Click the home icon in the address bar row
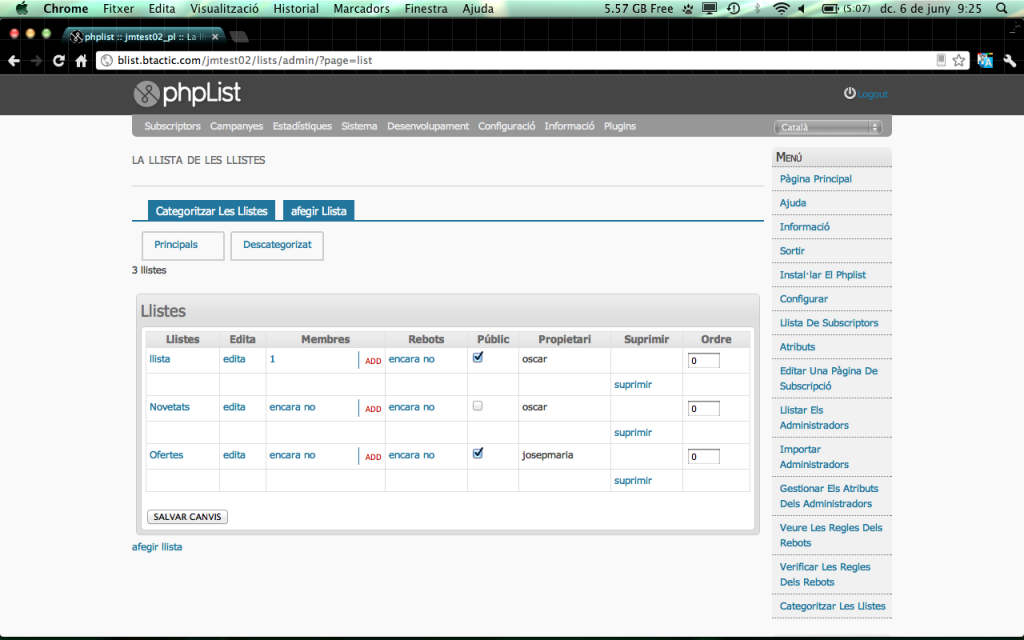The height and width of the screenshot is (640, 1024). click(82, 60)
